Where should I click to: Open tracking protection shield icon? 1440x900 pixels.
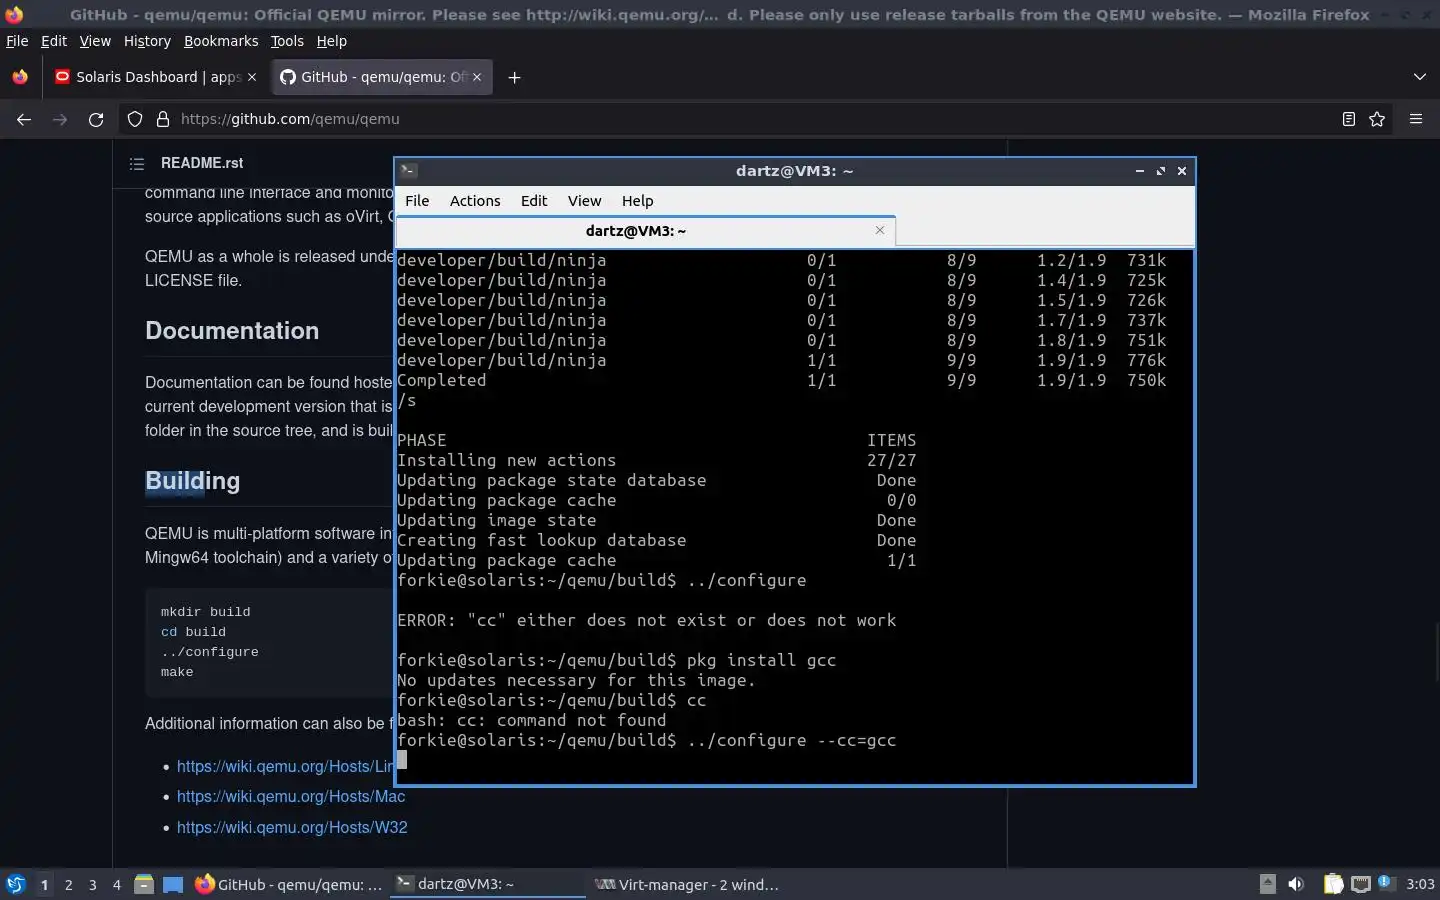135,119
